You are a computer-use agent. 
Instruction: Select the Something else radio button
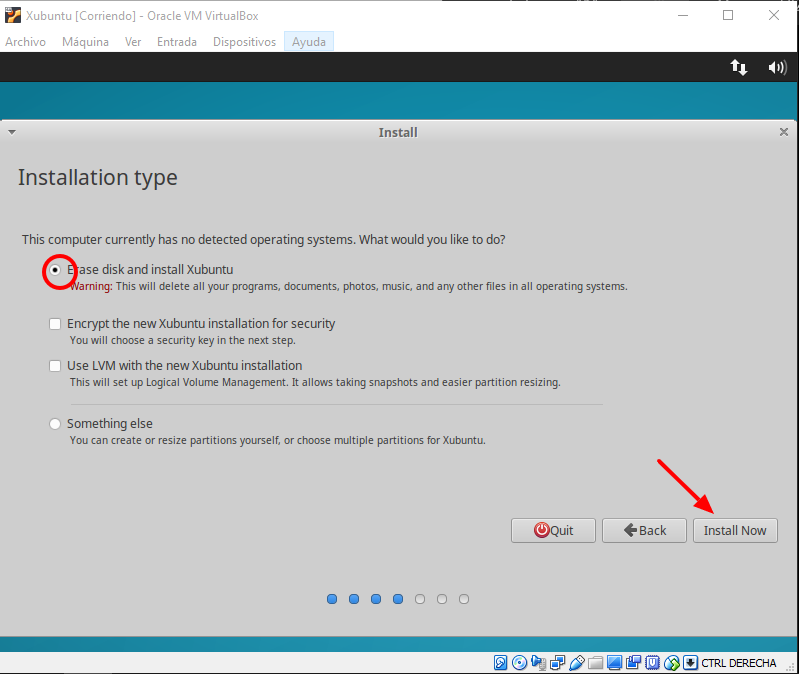click(55, 424)
